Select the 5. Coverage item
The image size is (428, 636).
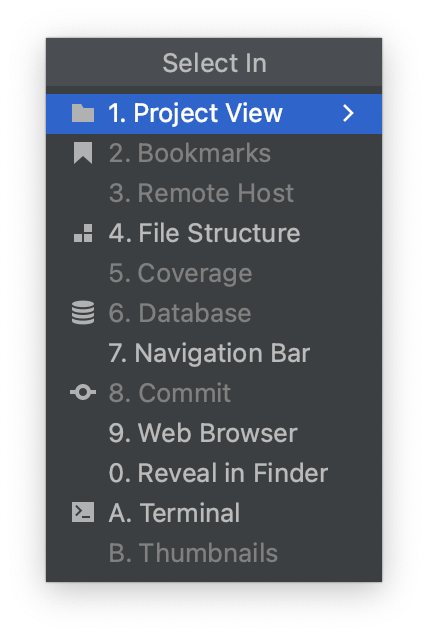214,273
